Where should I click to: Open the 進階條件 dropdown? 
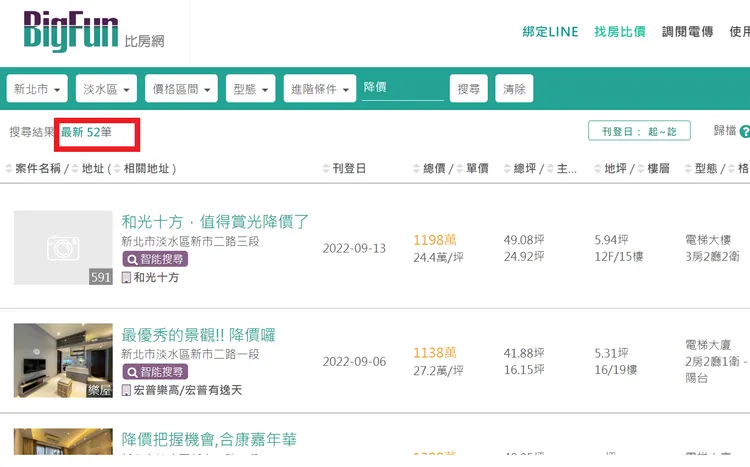[320, 89]
